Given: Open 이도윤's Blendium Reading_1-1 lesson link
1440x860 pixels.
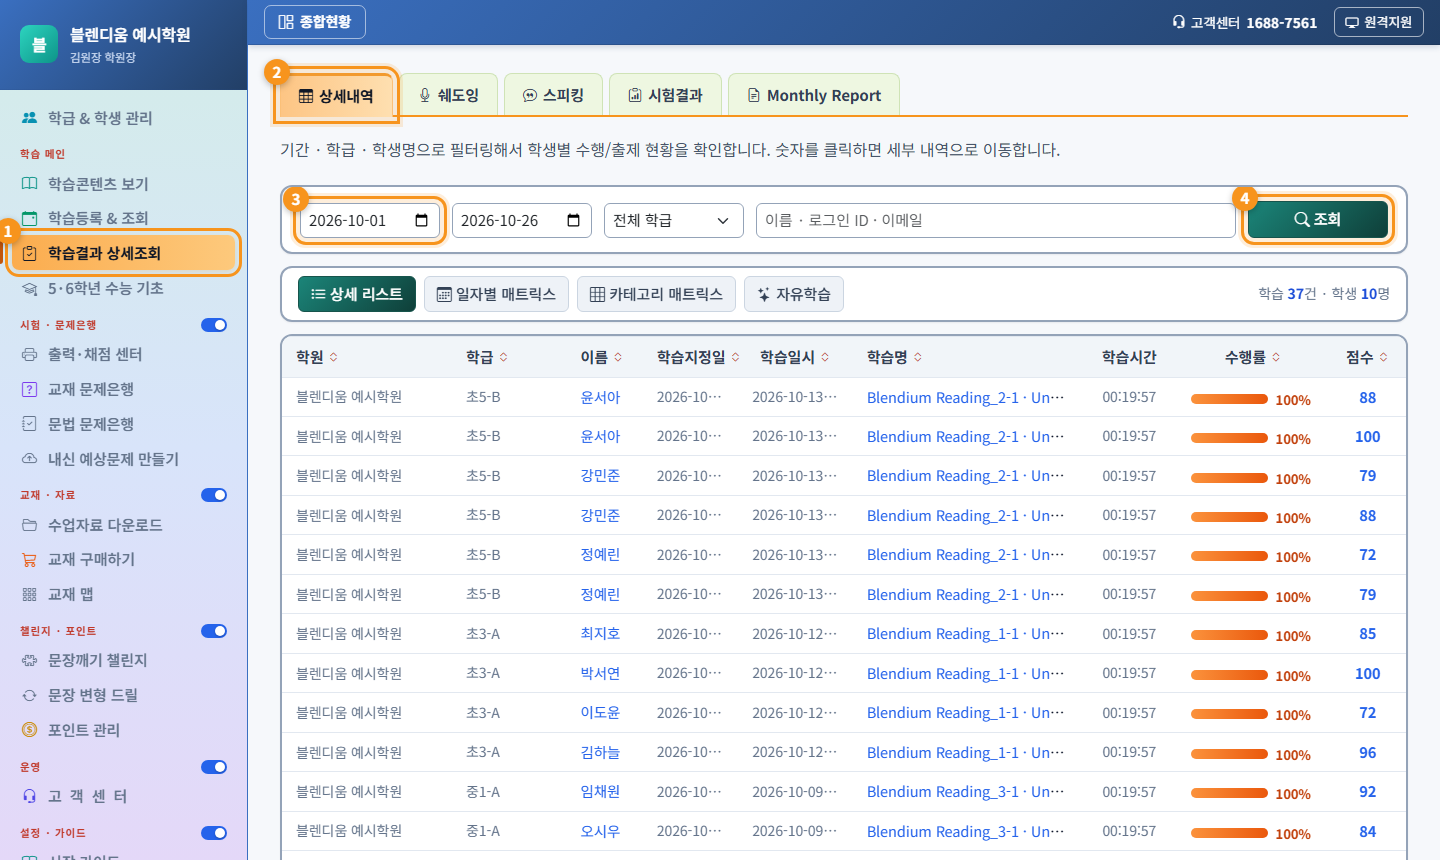Looking at the screenshot, I should (x=965, y=713).
